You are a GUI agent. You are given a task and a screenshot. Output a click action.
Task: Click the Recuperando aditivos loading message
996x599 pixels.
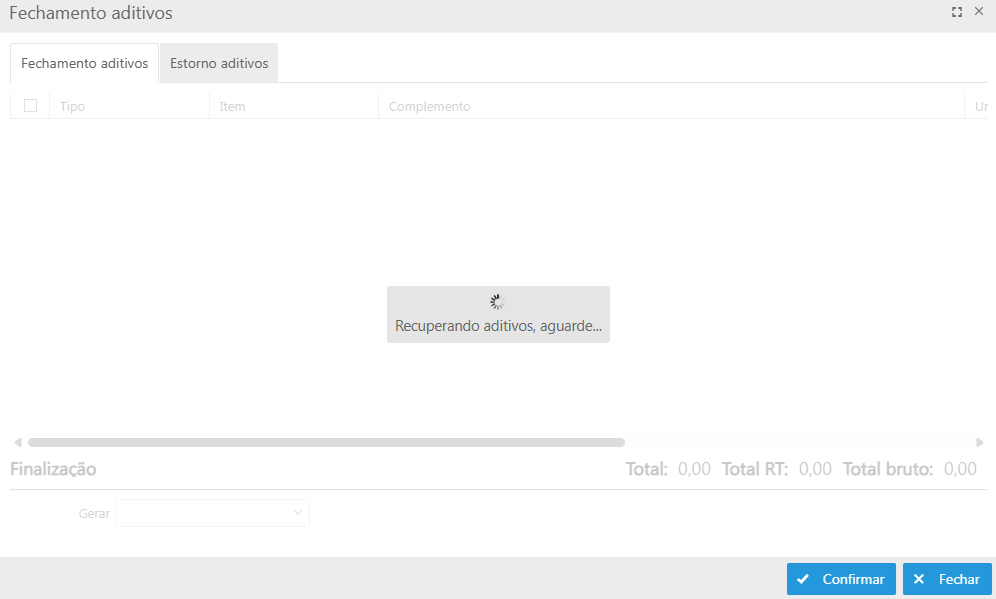(x=498, y=326)
